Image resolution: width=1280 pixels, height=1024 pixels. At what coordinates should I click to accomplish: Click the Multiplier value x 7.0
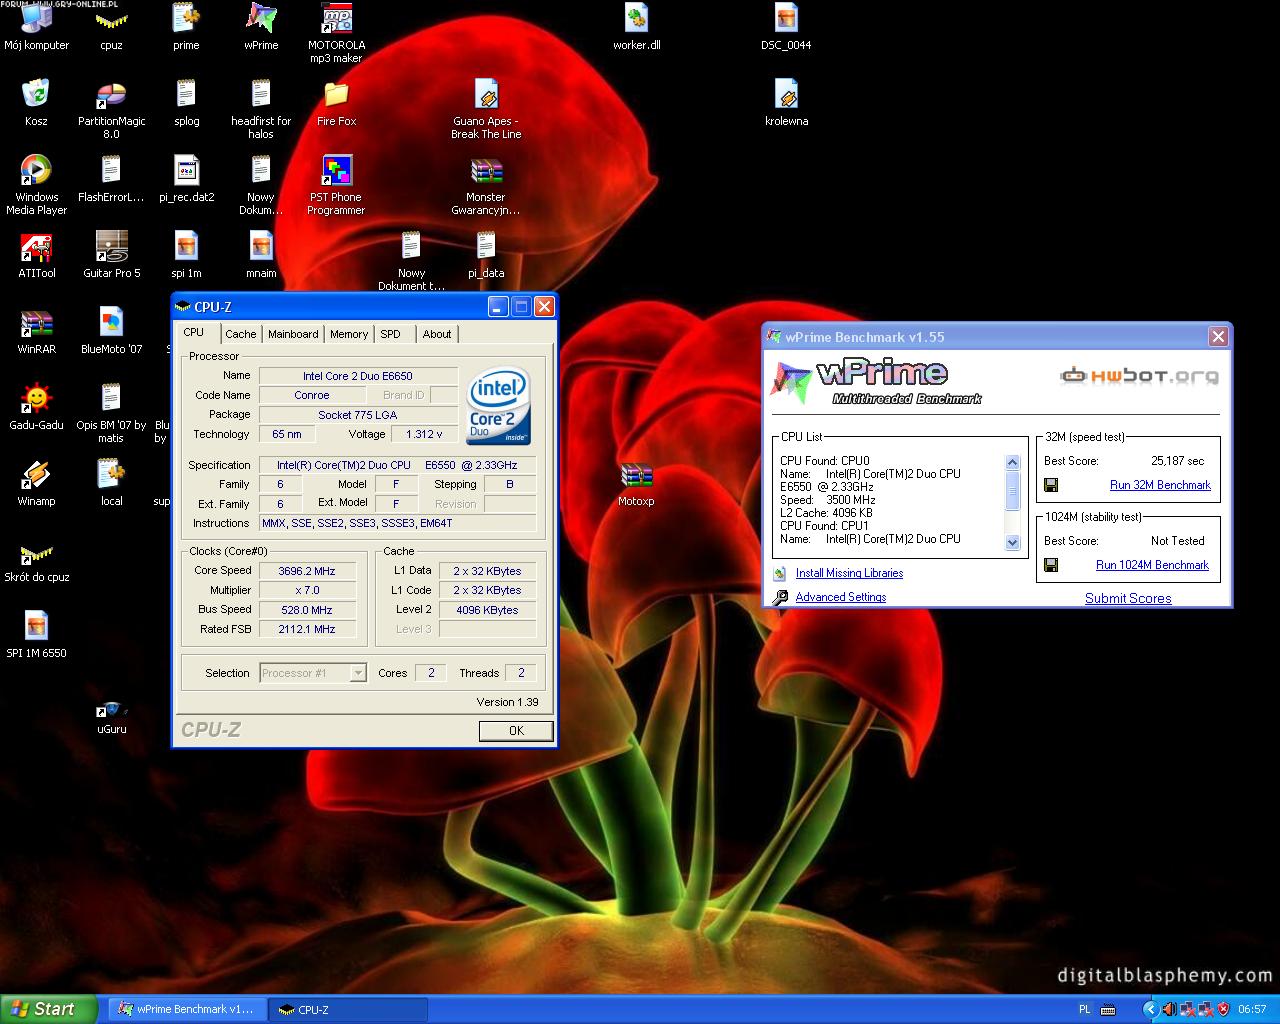click(308, 590)
